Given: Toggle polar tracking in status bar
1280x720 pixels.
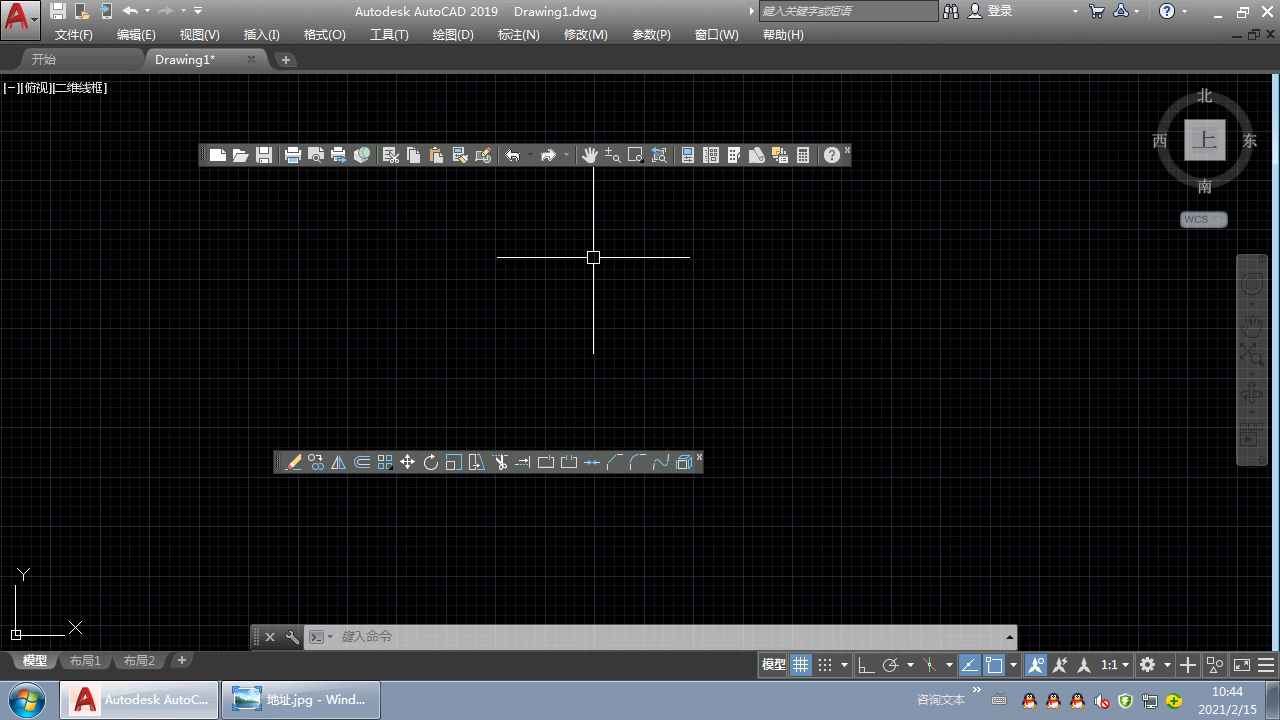Looking at the screenshot, I should pyautogui.click(x=890, y=665).
